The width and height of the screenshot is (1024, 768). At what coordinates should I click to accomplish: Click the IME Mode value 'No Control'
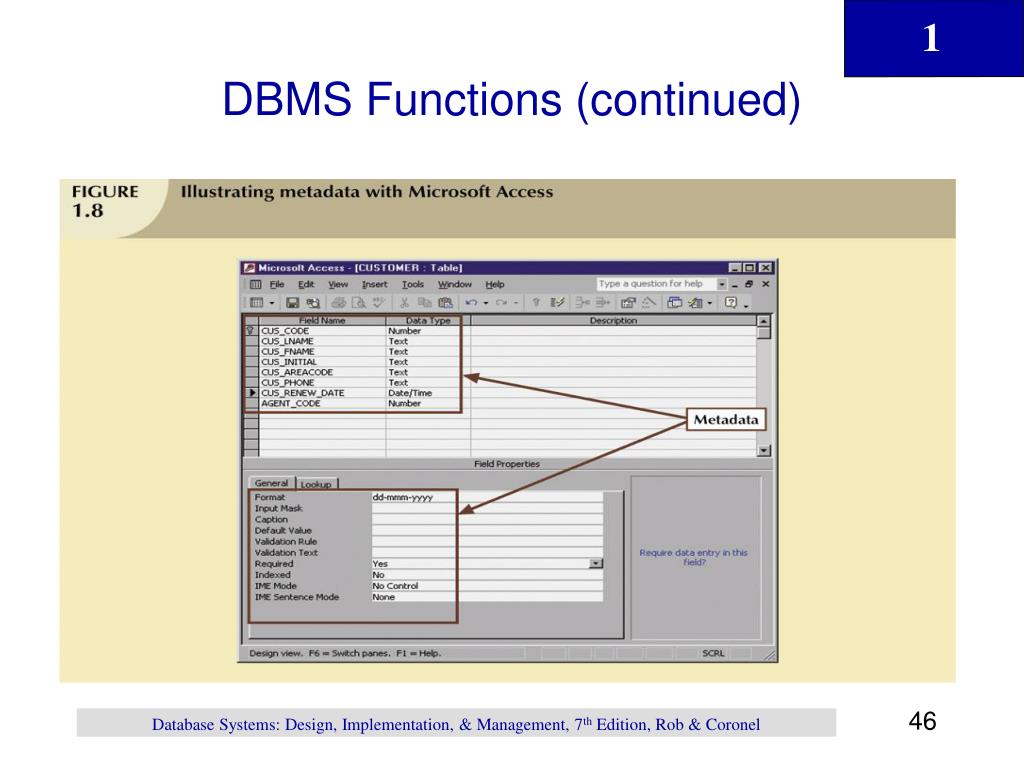[487, 586]
